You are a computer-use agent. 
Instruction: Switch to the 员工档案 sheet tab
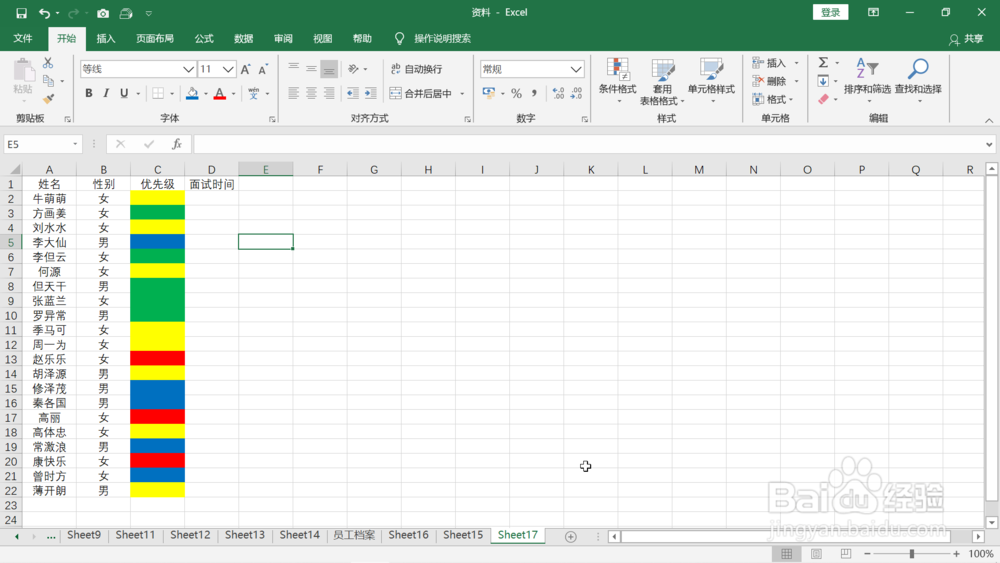(354, 535)
